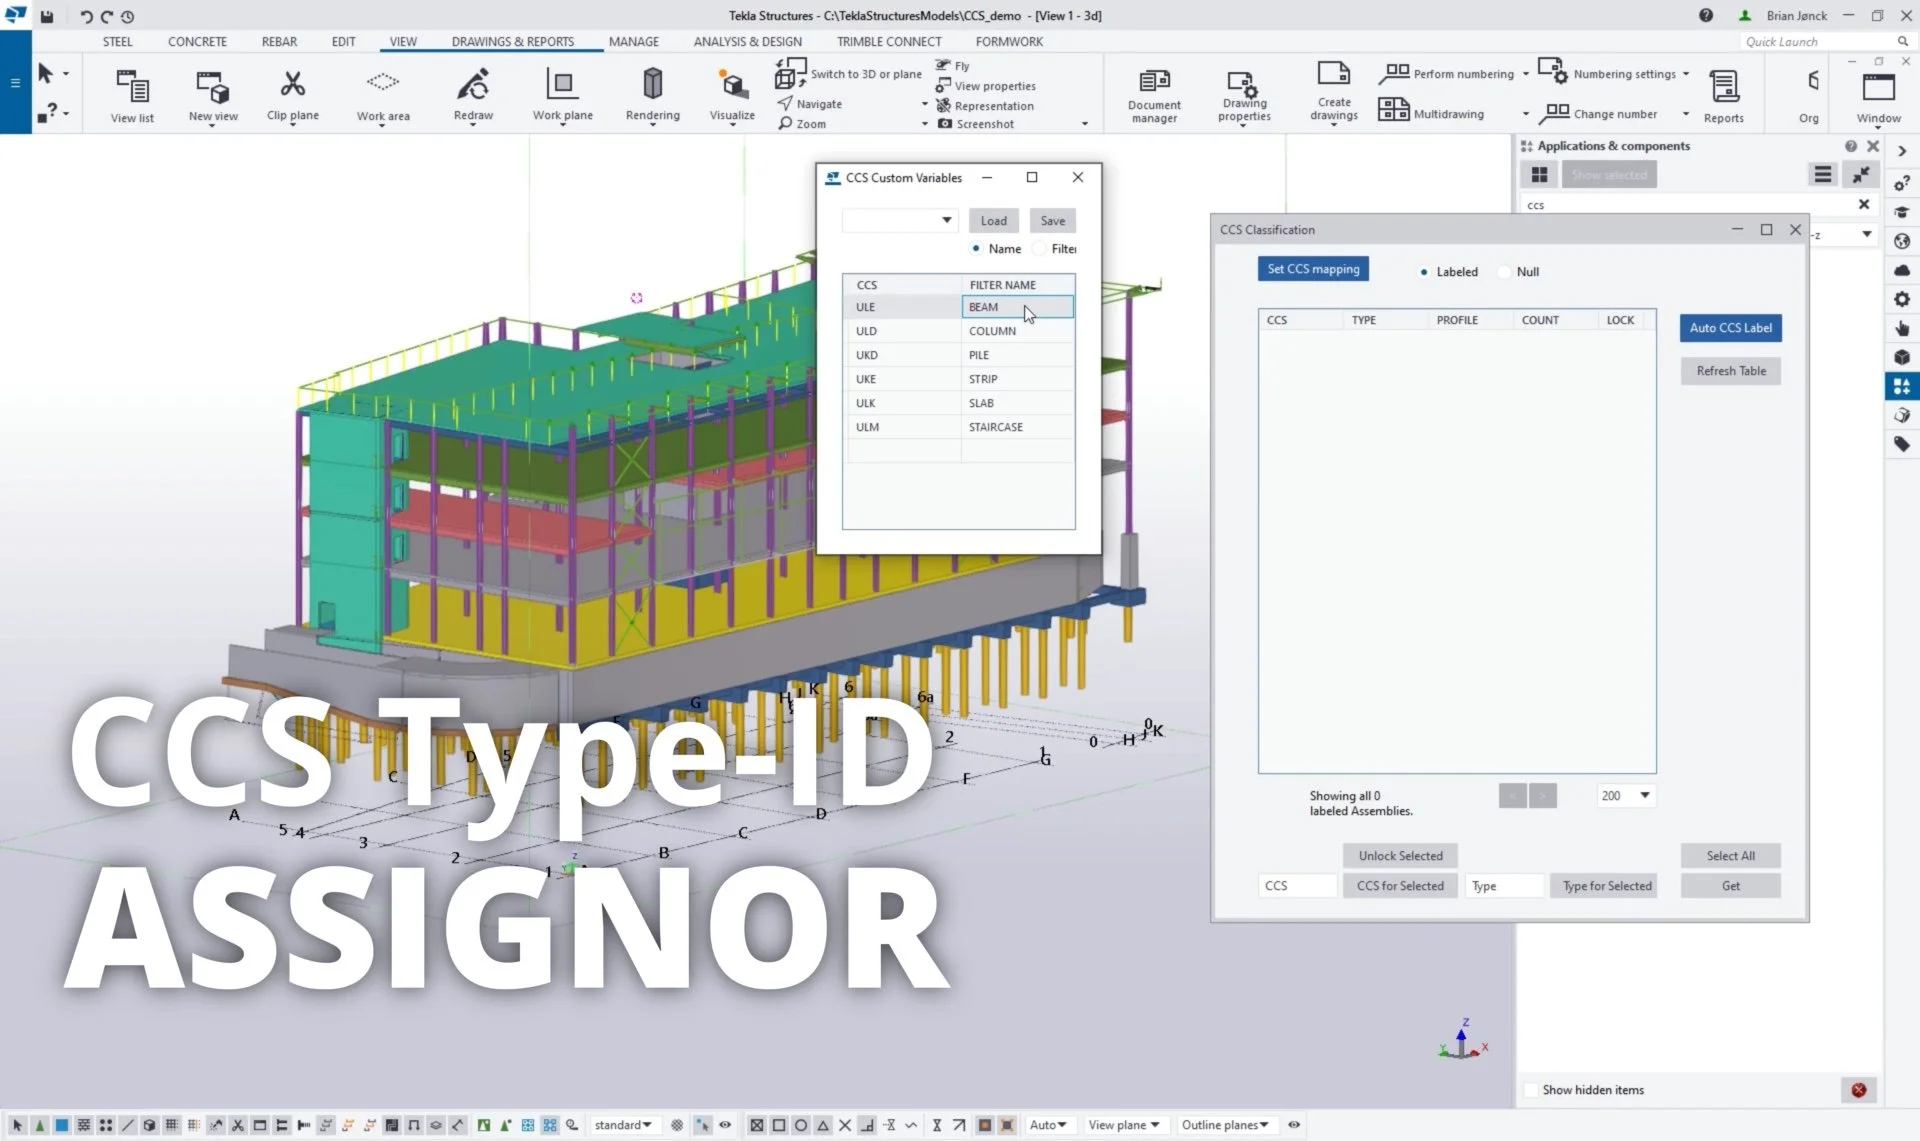Image resolution: width=1920 pixels, height=1141 pixels.
Task: Open the Work plane tool
Action: 562,97
